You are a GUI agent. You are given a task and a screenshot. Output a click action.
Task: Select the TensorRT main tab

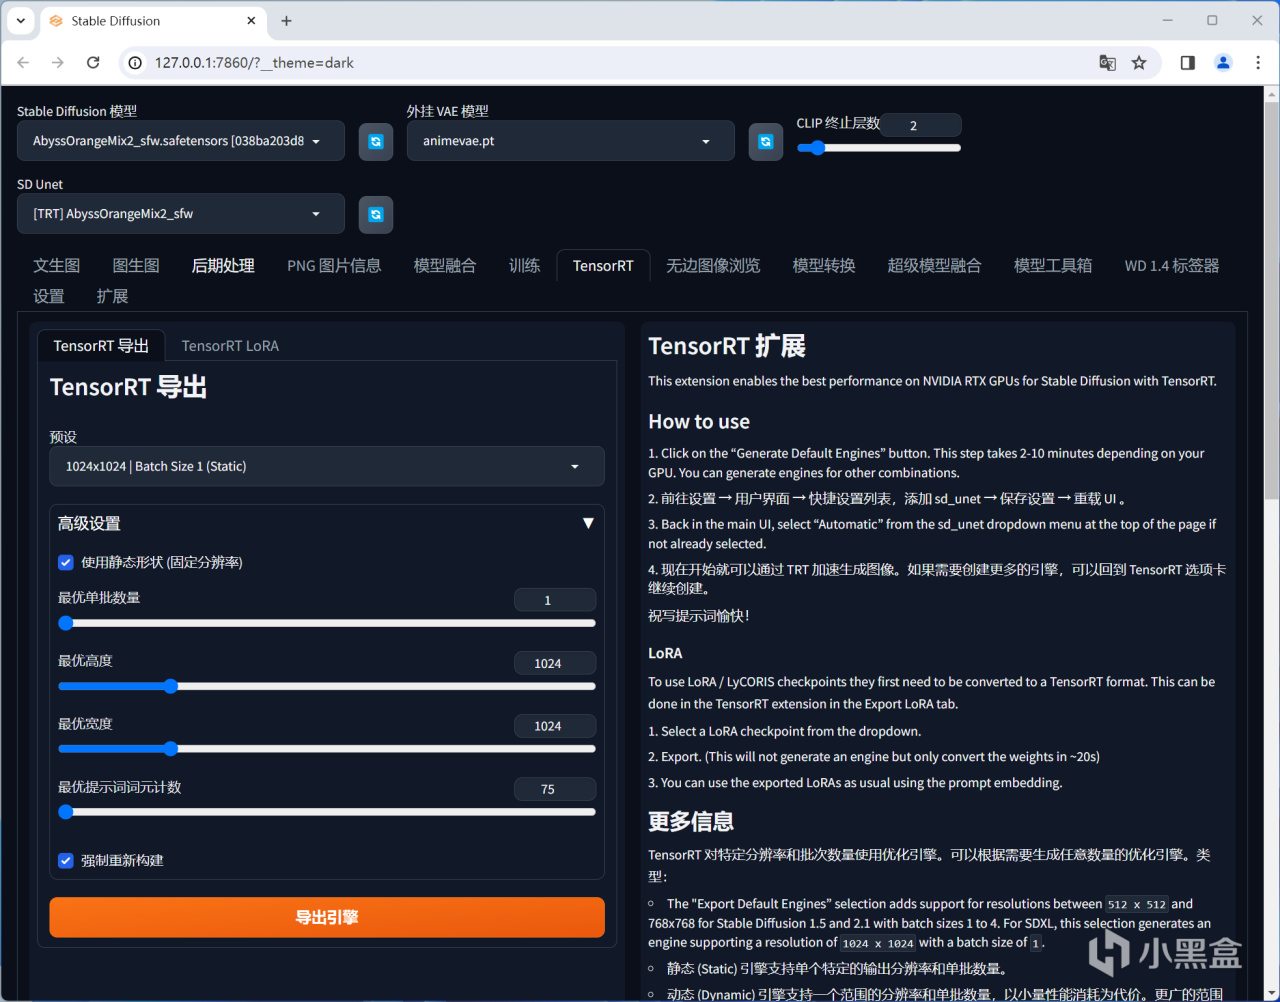point(603,265)
